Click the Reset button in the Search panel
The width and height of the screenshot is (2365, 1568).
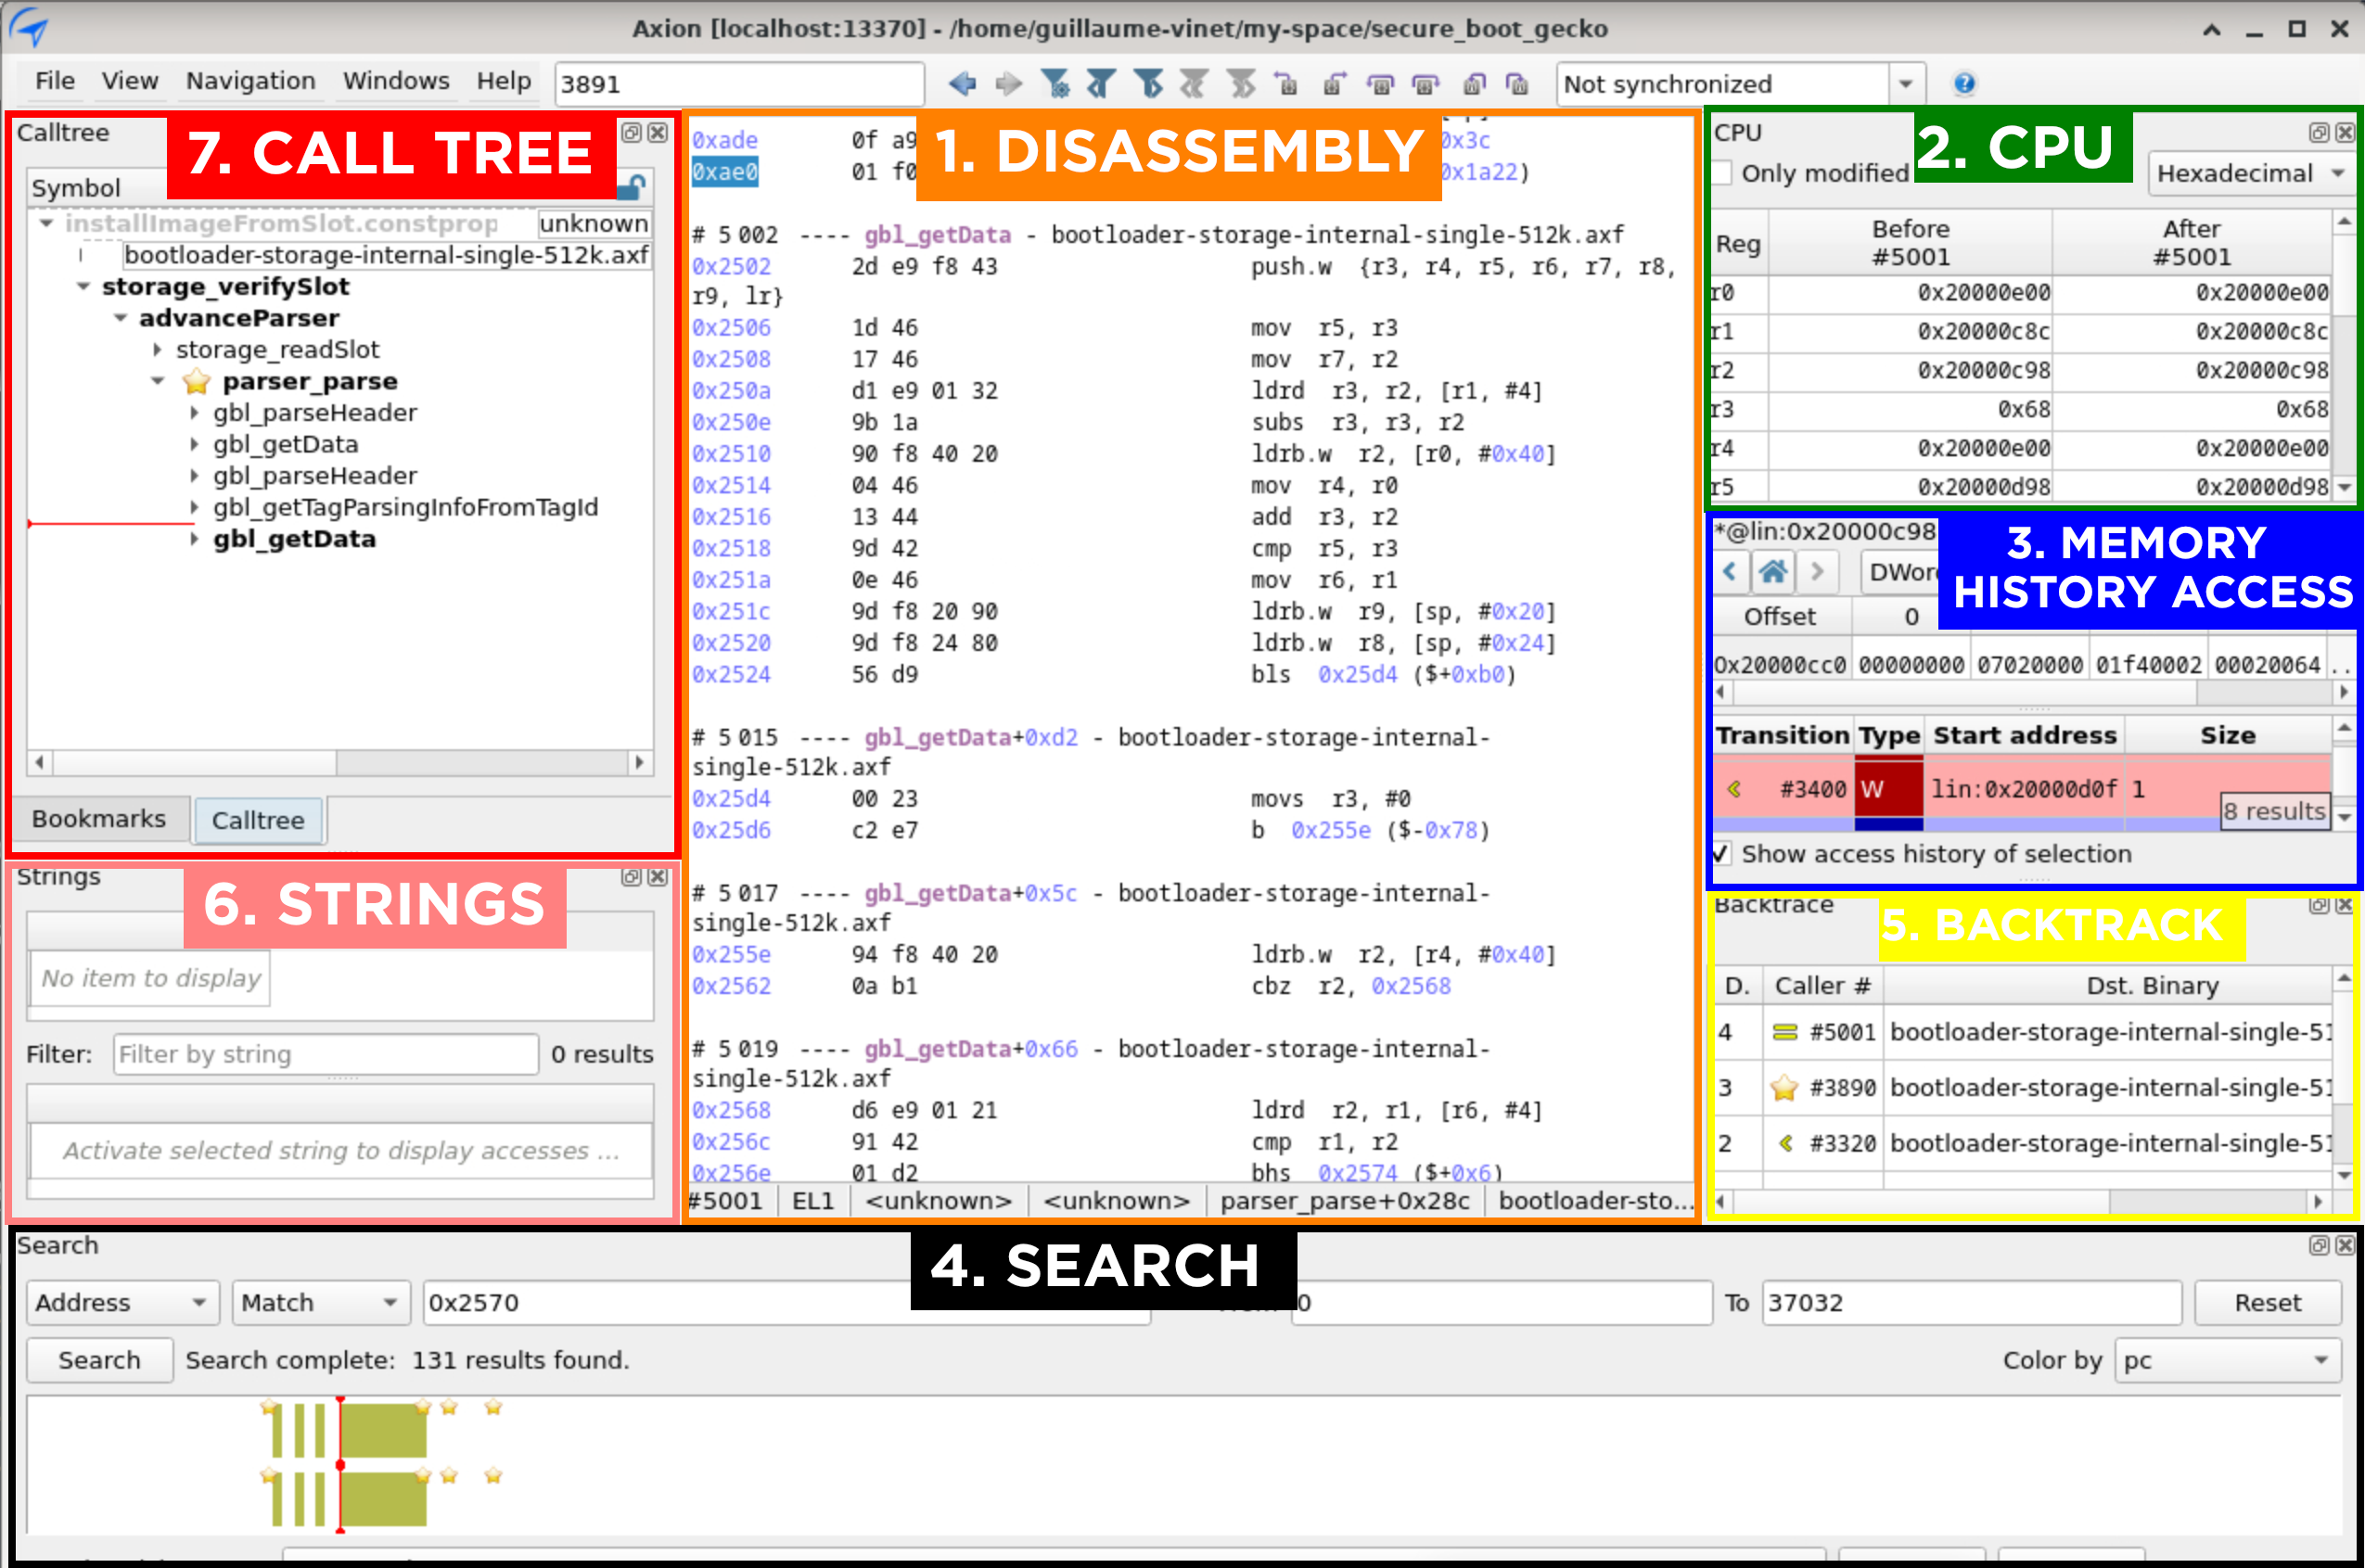(x=2267, y=1302)
